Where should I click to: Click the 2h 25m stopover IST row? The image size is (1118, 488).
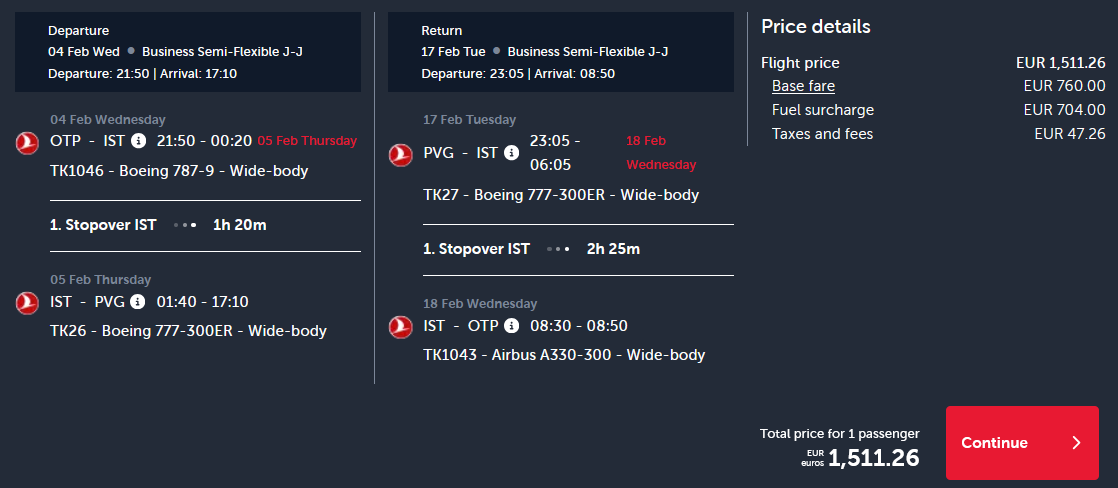(x=561, y=249)
